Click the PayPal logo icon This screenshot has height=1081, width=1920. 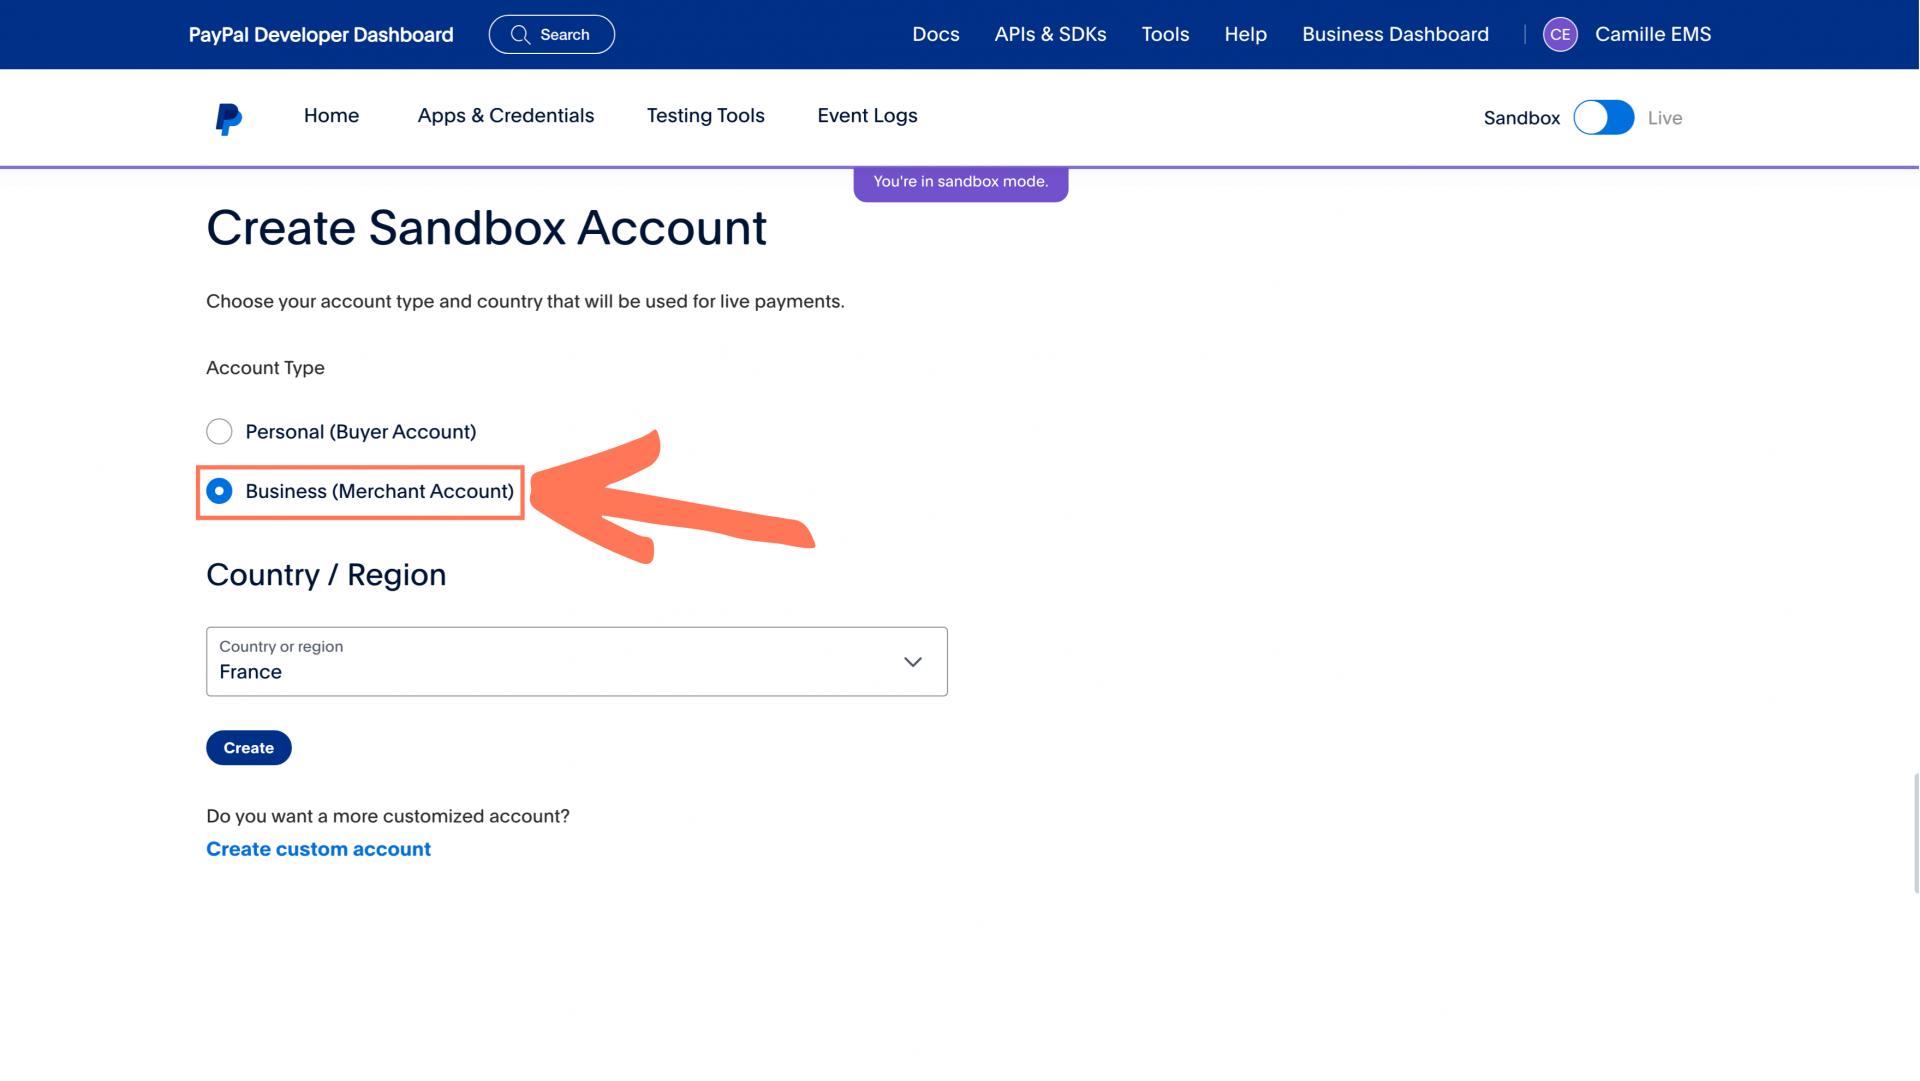click(x=228, y=119)
